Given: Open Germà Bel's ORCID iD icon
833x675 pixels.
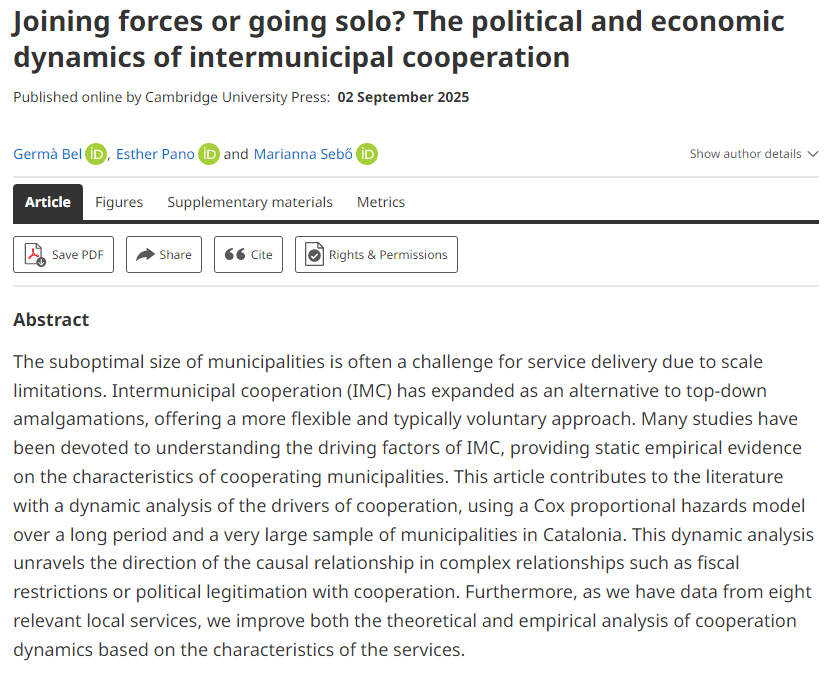Looking at the screenshot, I should click(96, 154).
